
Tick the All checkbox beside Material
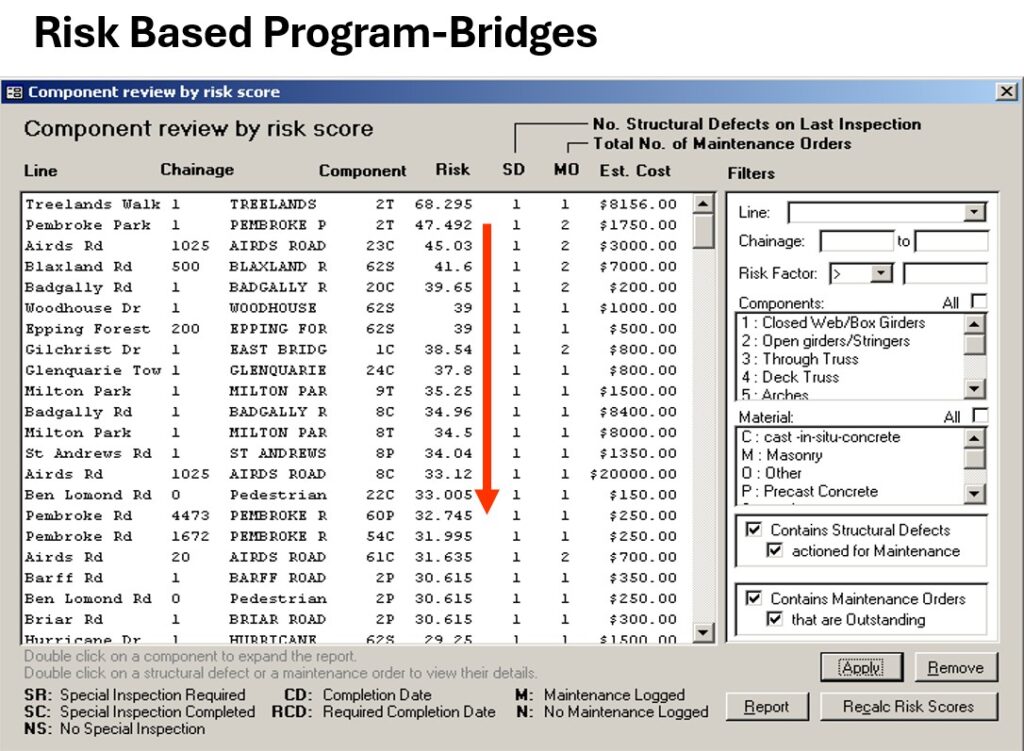(x=980, y=415)
